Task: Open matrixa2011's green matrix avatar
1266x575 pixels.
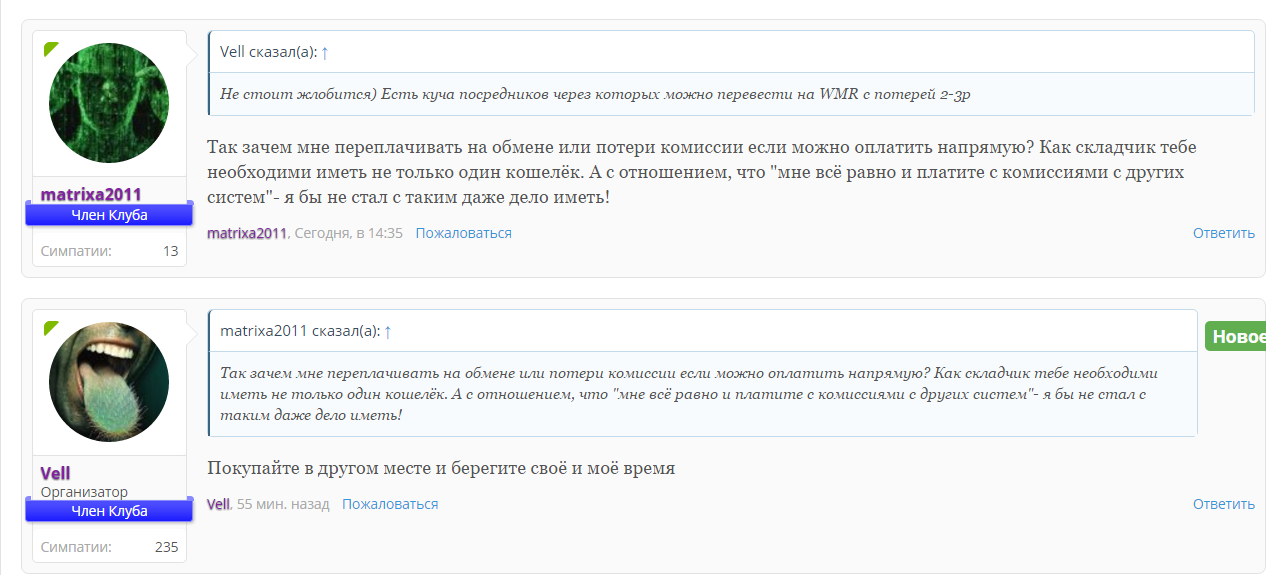Action: (109, 103)
